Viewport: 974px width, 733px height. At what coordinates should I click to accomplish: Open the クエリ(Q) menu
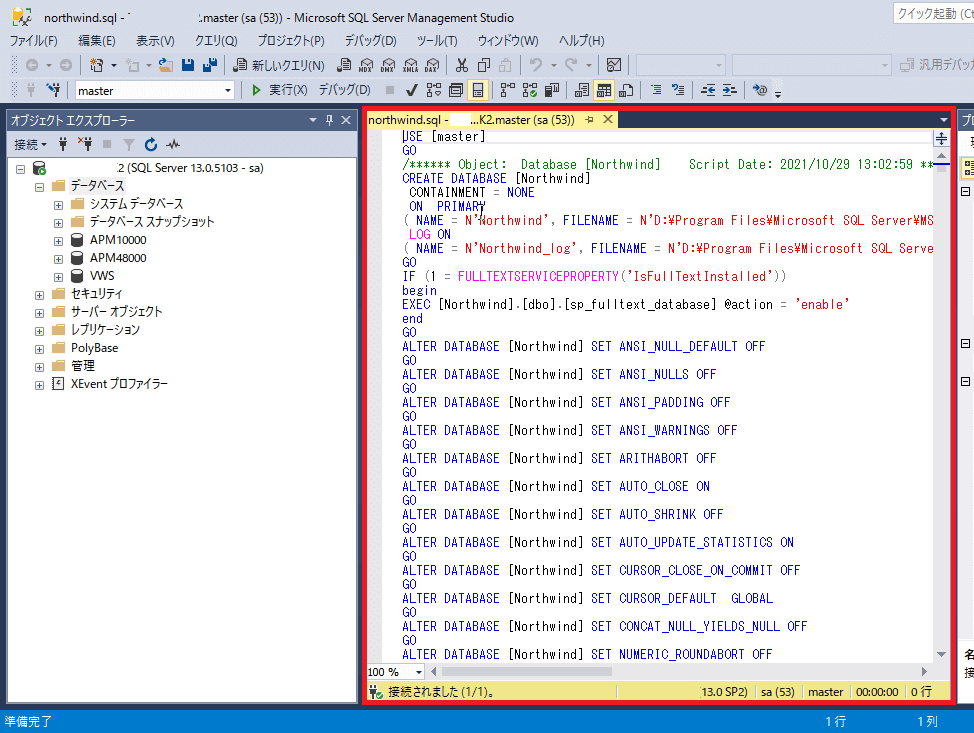point(215,41)
